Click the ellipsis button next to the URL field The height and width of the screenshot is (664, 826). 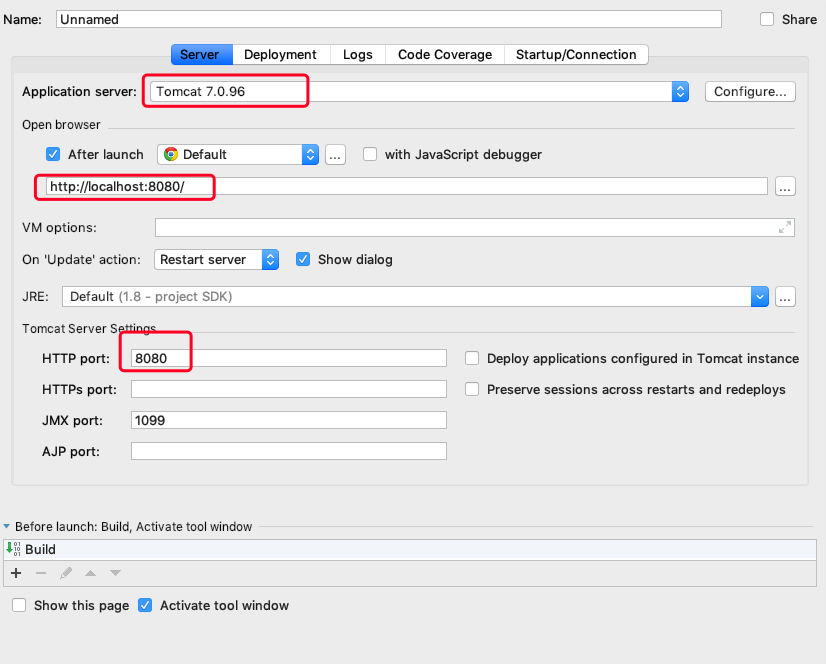785,186
